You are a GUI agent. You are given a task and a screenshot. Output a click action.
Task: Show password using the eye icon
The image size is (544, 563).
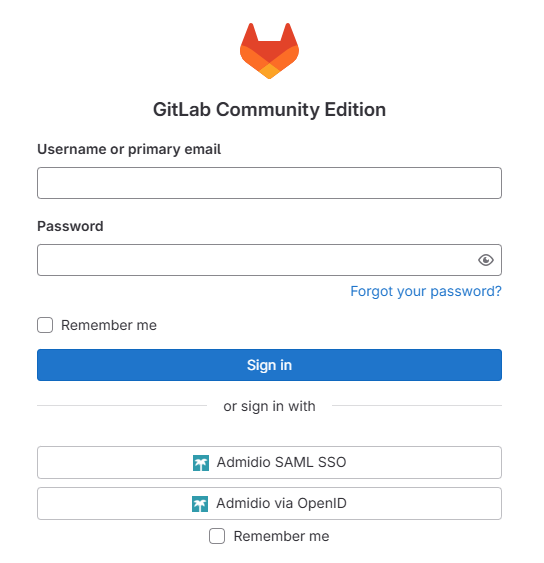click(x=485, y=260)
